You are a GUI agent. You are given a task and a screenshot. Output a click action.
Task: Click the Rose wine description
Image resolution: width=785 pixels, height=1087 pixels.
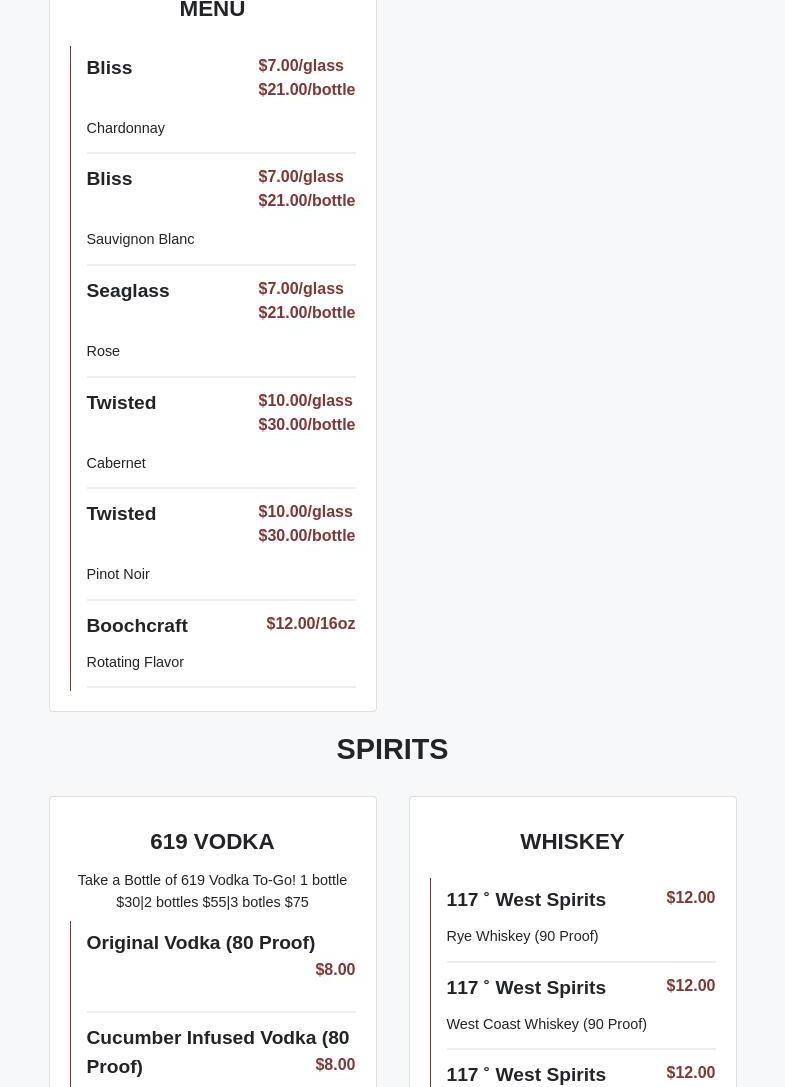pos(103,352)
